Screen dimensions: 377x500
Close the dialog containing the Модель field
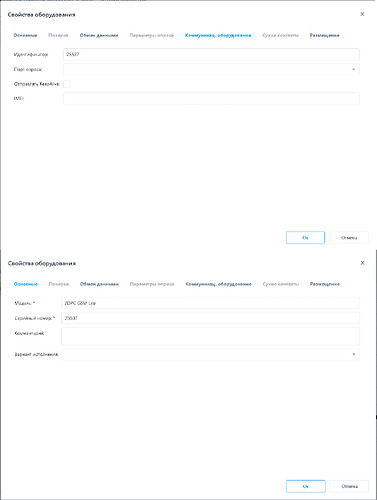(x=362, y=263)
